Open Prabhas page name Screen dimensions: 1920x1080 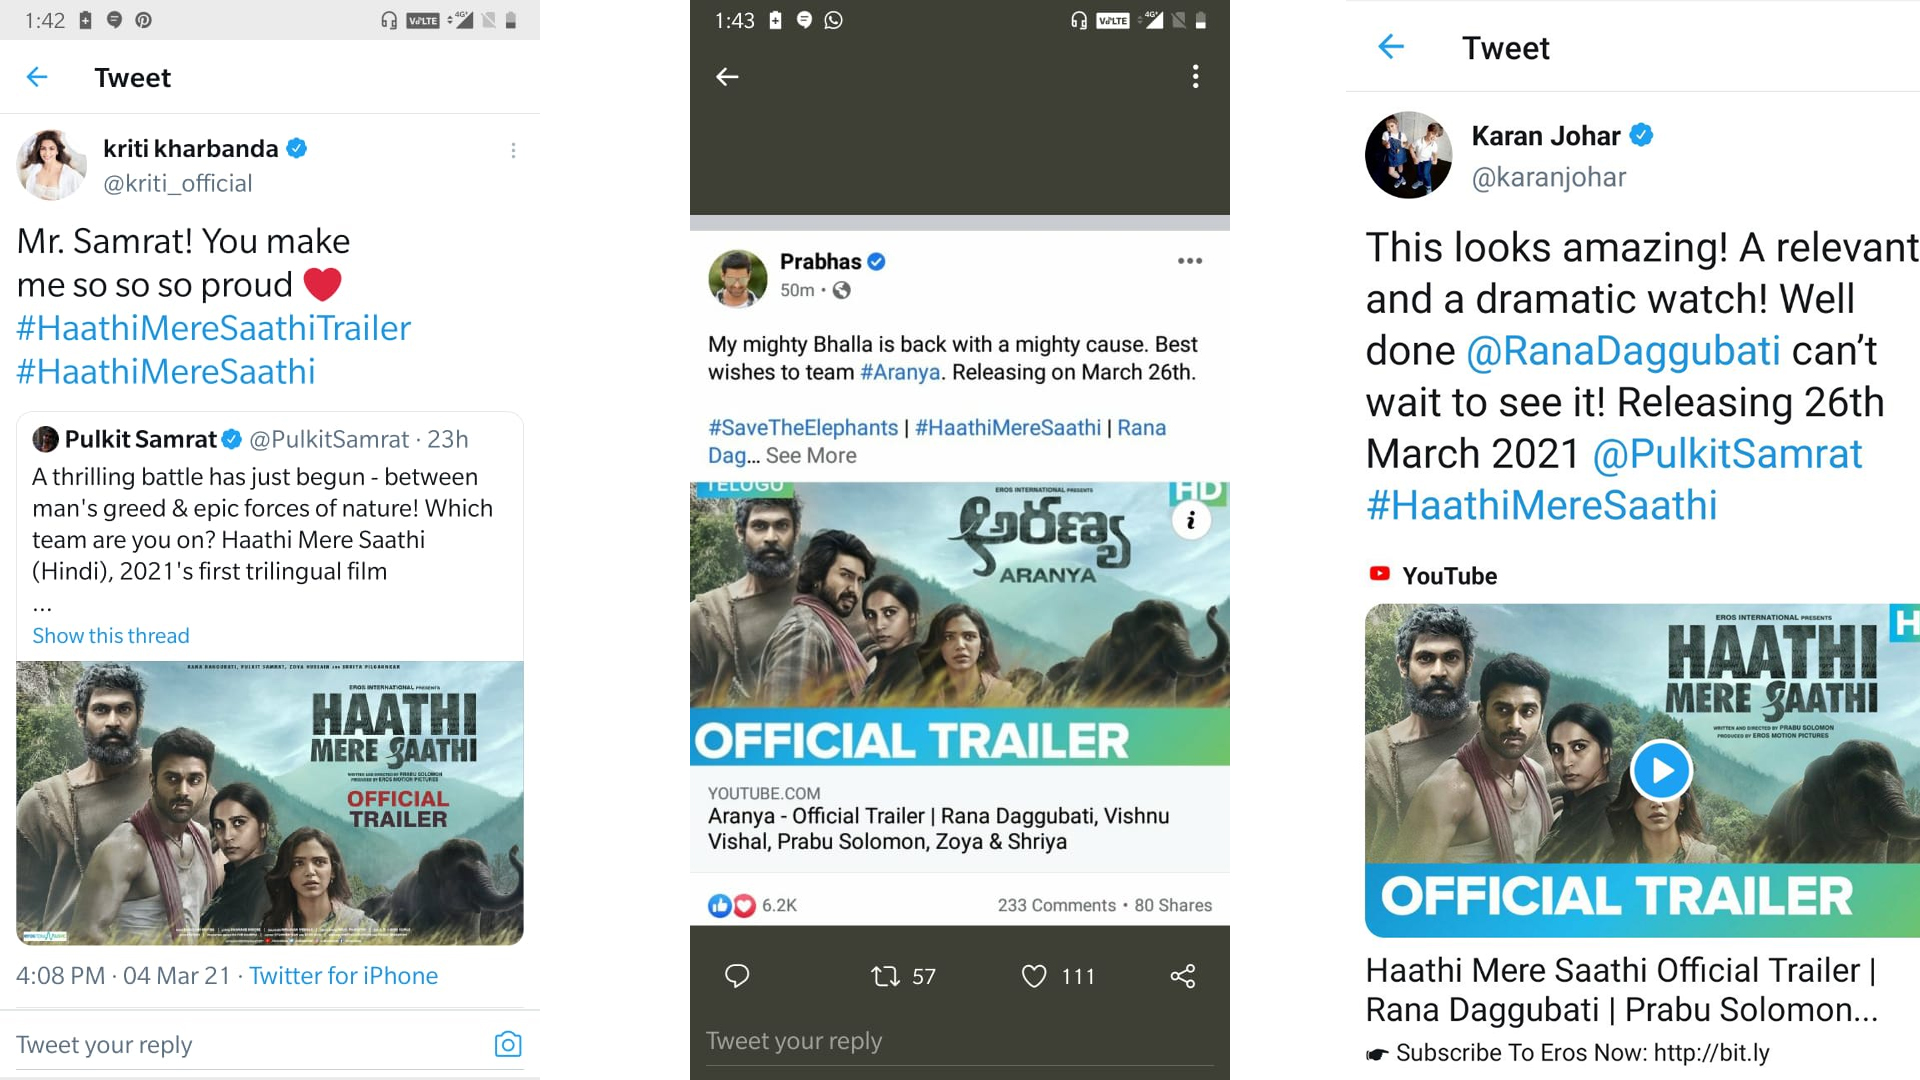(820, 262)
